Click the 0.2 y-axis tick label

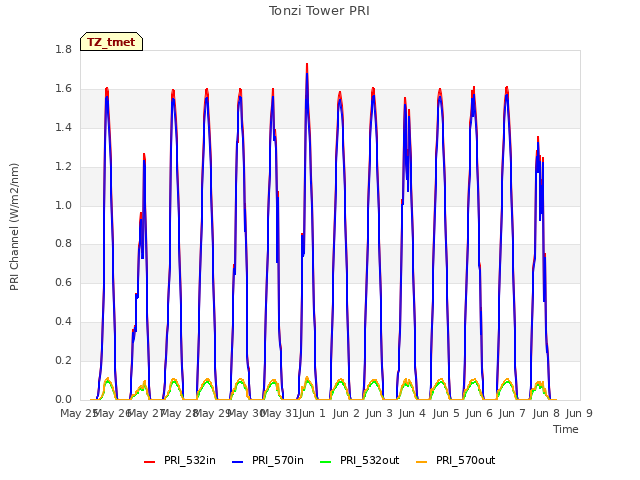[x=63, y=360]
